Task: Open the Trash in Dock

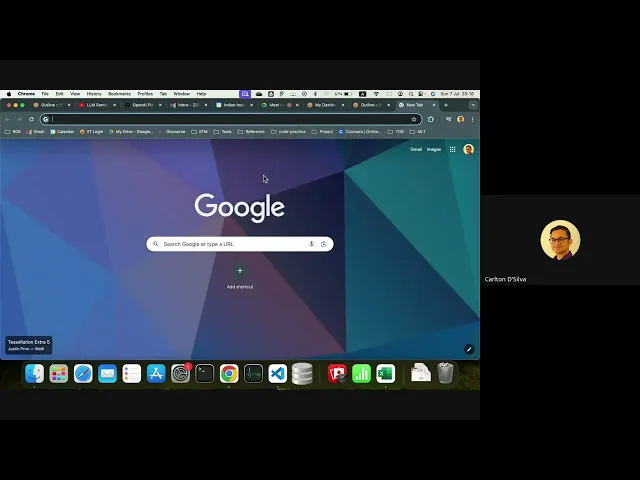Action: pos(445,373)
